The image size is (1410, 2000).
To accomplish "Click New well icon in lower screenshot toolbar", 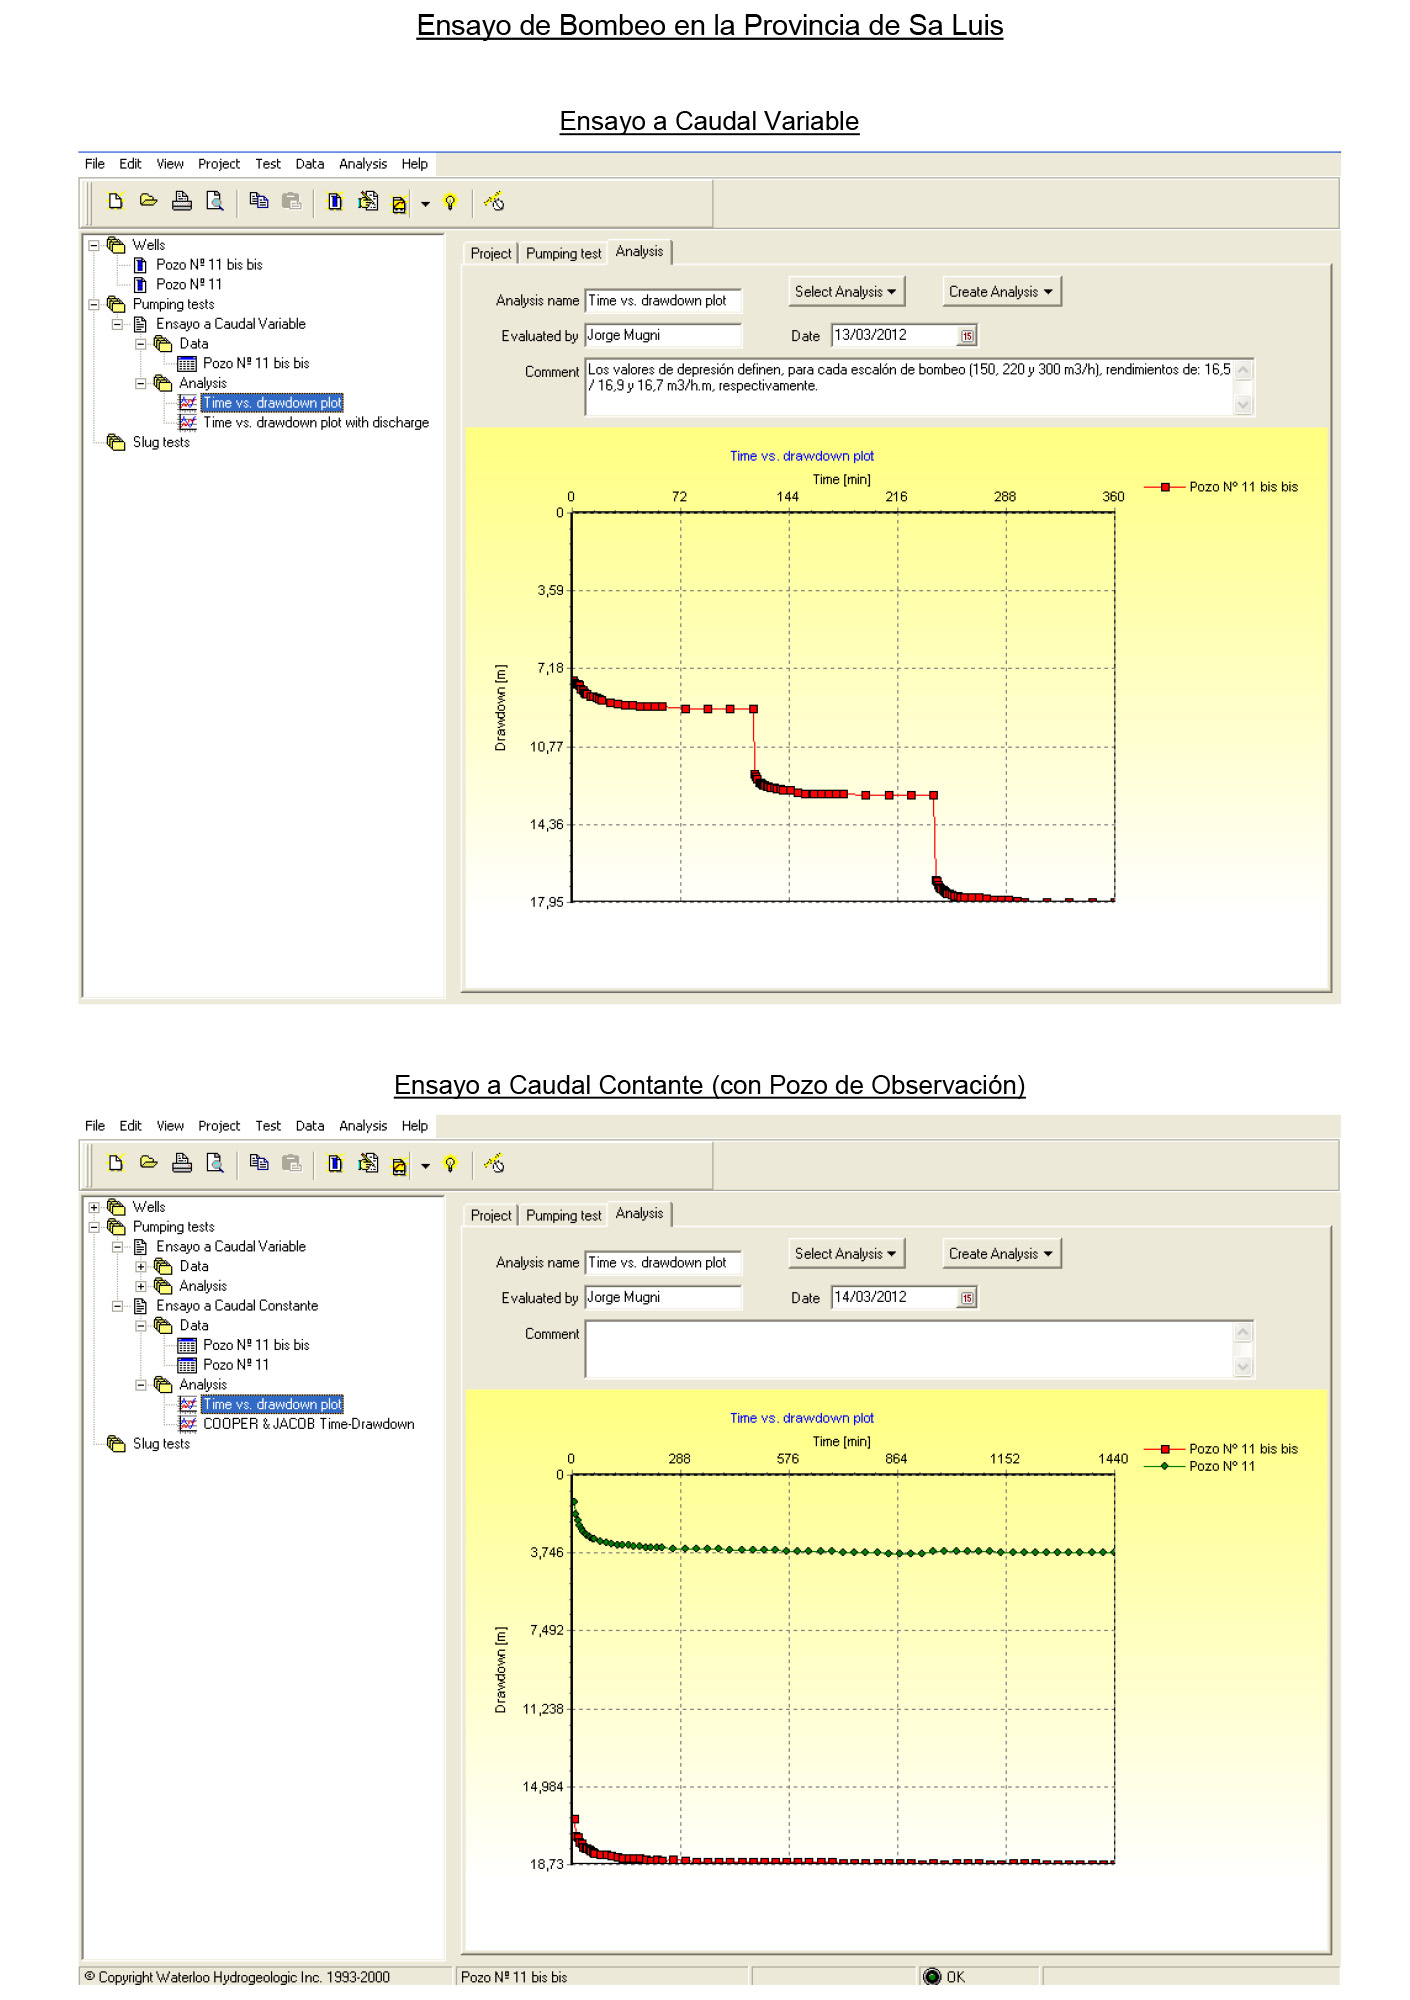I will 335,1164.
